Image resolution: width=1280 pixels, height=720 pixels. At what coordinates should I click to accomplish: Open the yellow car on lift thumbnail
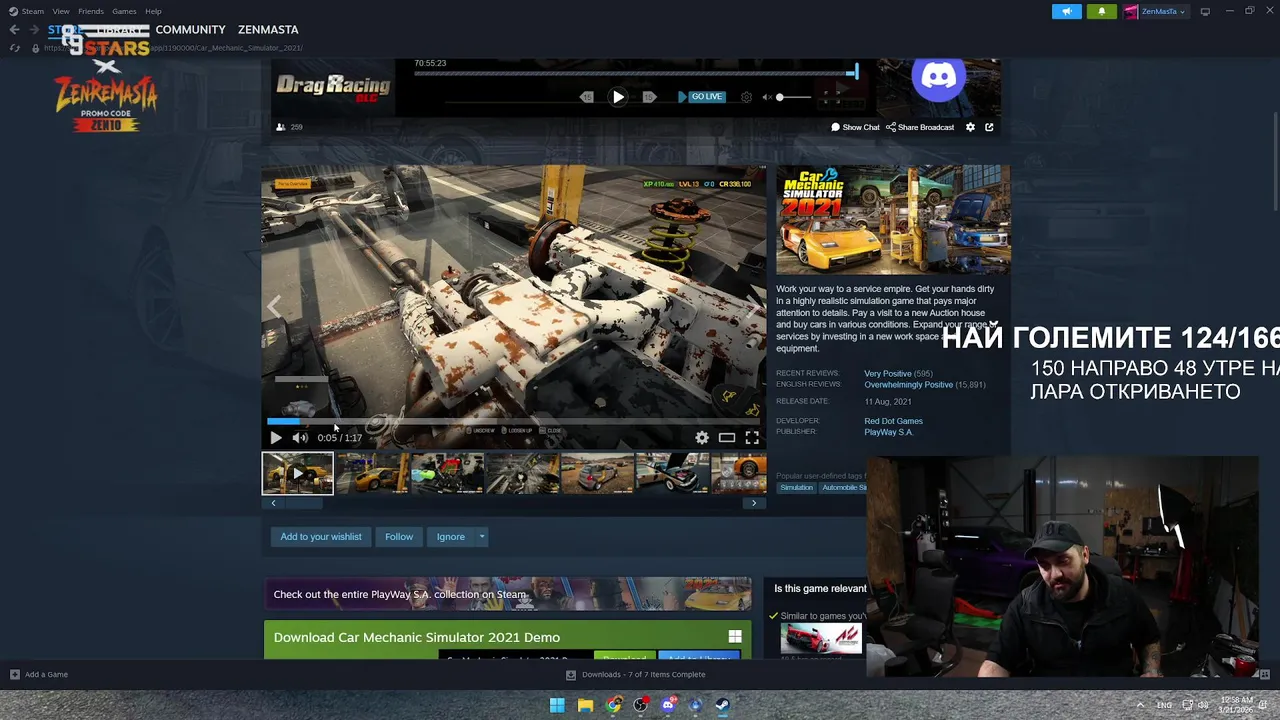(372, 473)
